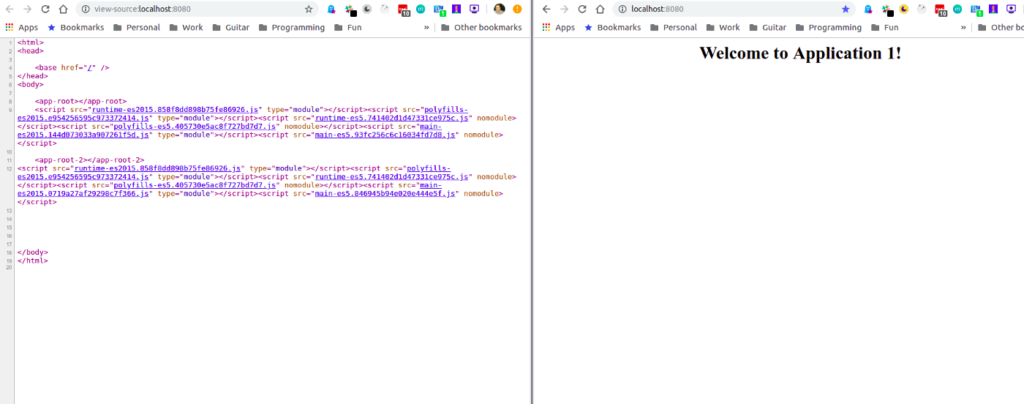Click yellow moon extension in localhost:8080 window

[x=904, y=9]
